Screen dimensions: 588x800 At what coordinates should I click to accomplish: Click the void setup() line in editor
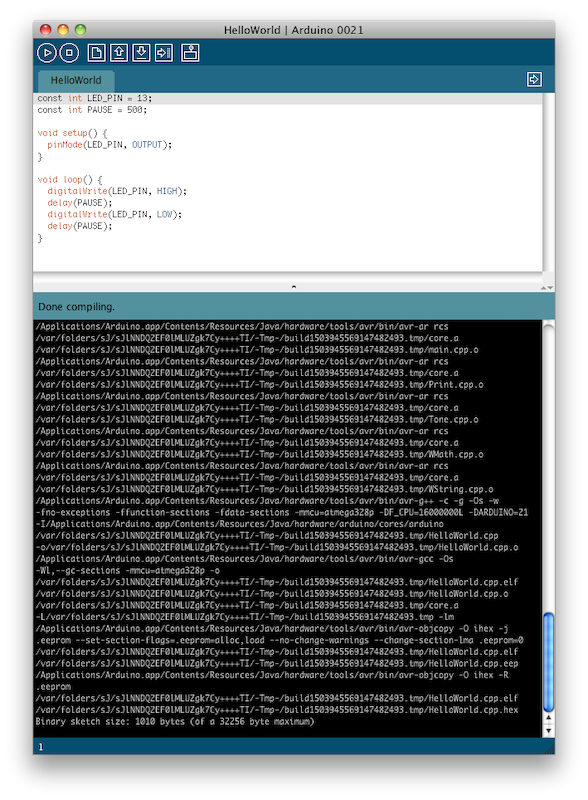pos(72,133)
